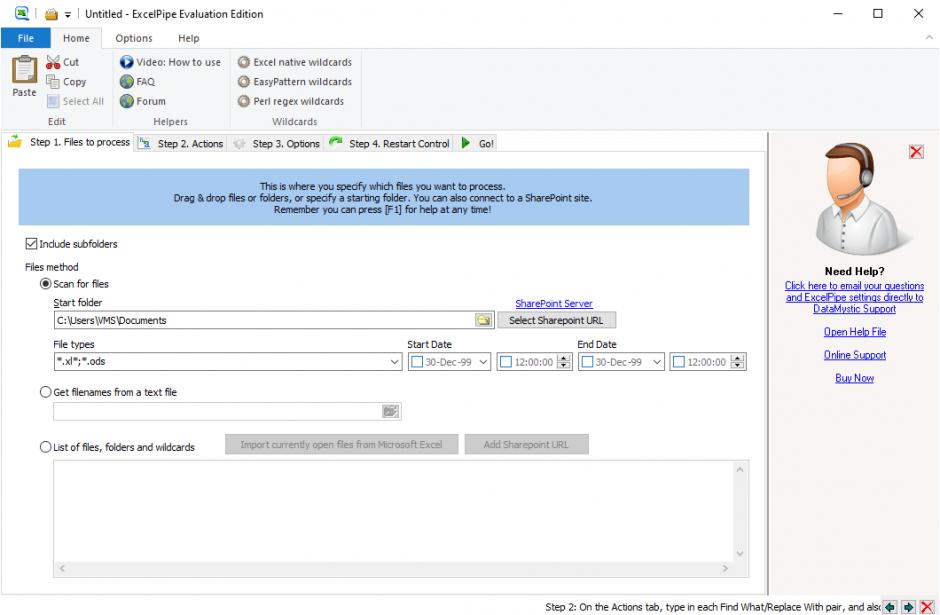The image size is (940, 615).
Task: Open EasyPattern wildcards reference
Action: [294, 82]
